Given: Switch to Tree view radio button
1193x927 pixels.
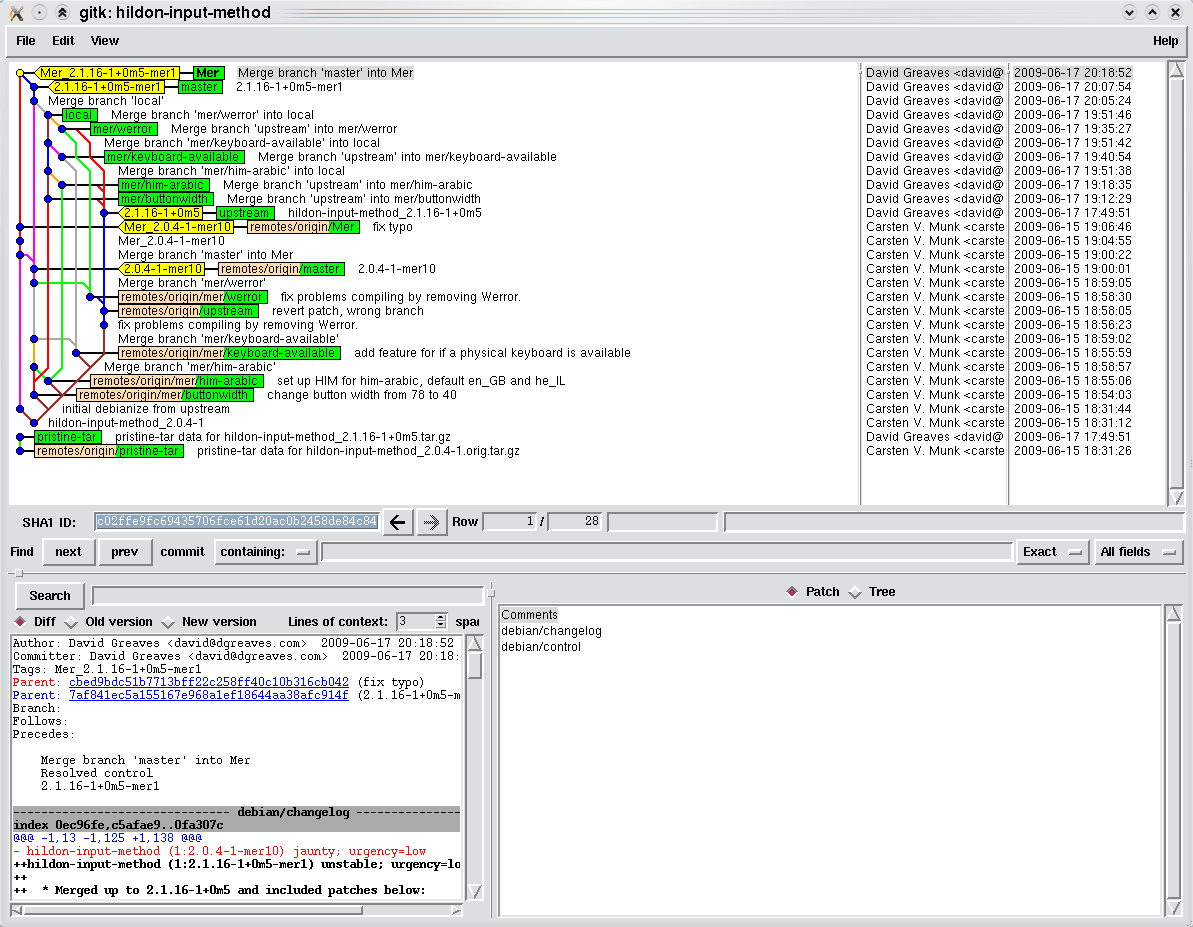Looking at the screenshot, I should [x=855, y=592].
